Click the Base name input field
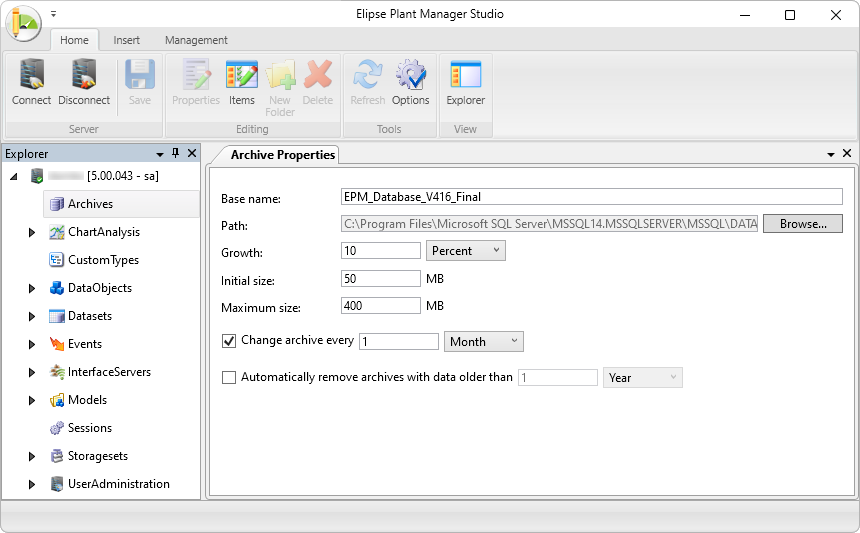860x533 pixels. point(592,197)
